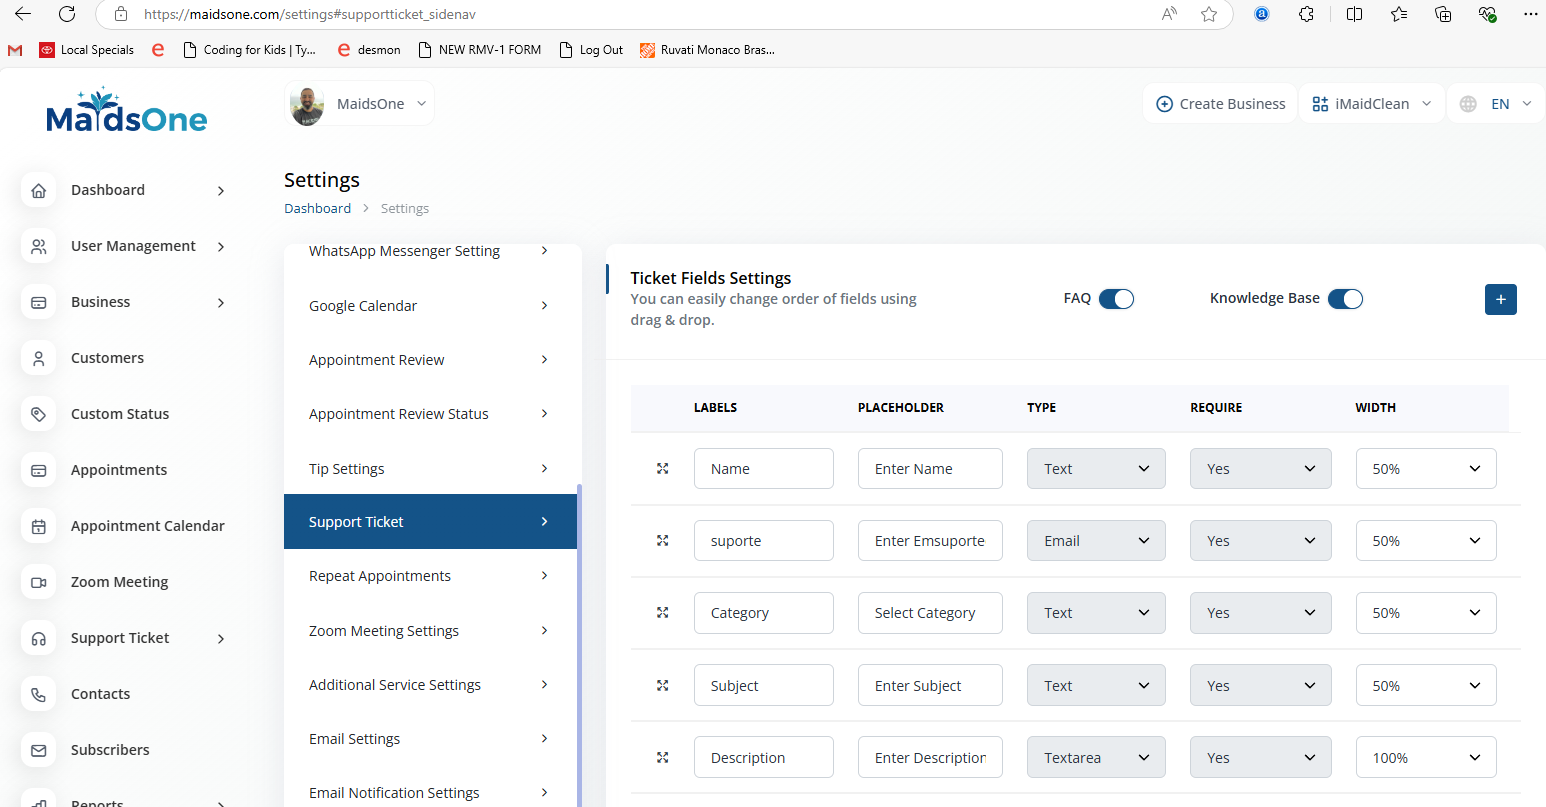1546x807 pixels.
Task: Disable the Knowledge Base toggle
Action: tap(1345, 299)
